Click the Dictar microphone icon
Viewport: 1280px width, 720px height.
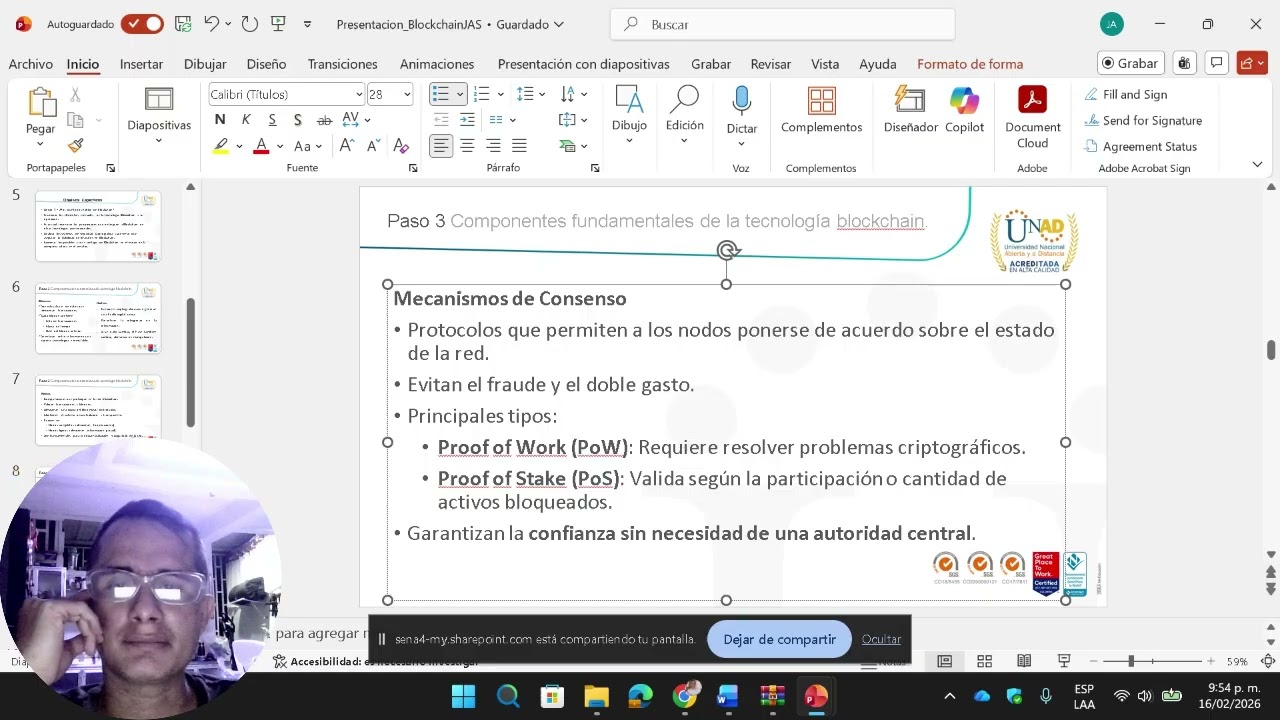(x=741, y=101)
